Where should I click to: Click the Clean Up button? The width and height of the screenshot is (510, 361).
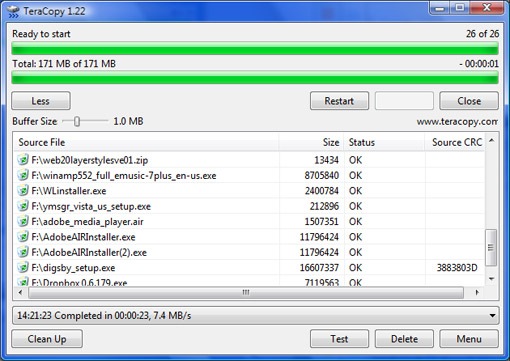tap(47, 339)
